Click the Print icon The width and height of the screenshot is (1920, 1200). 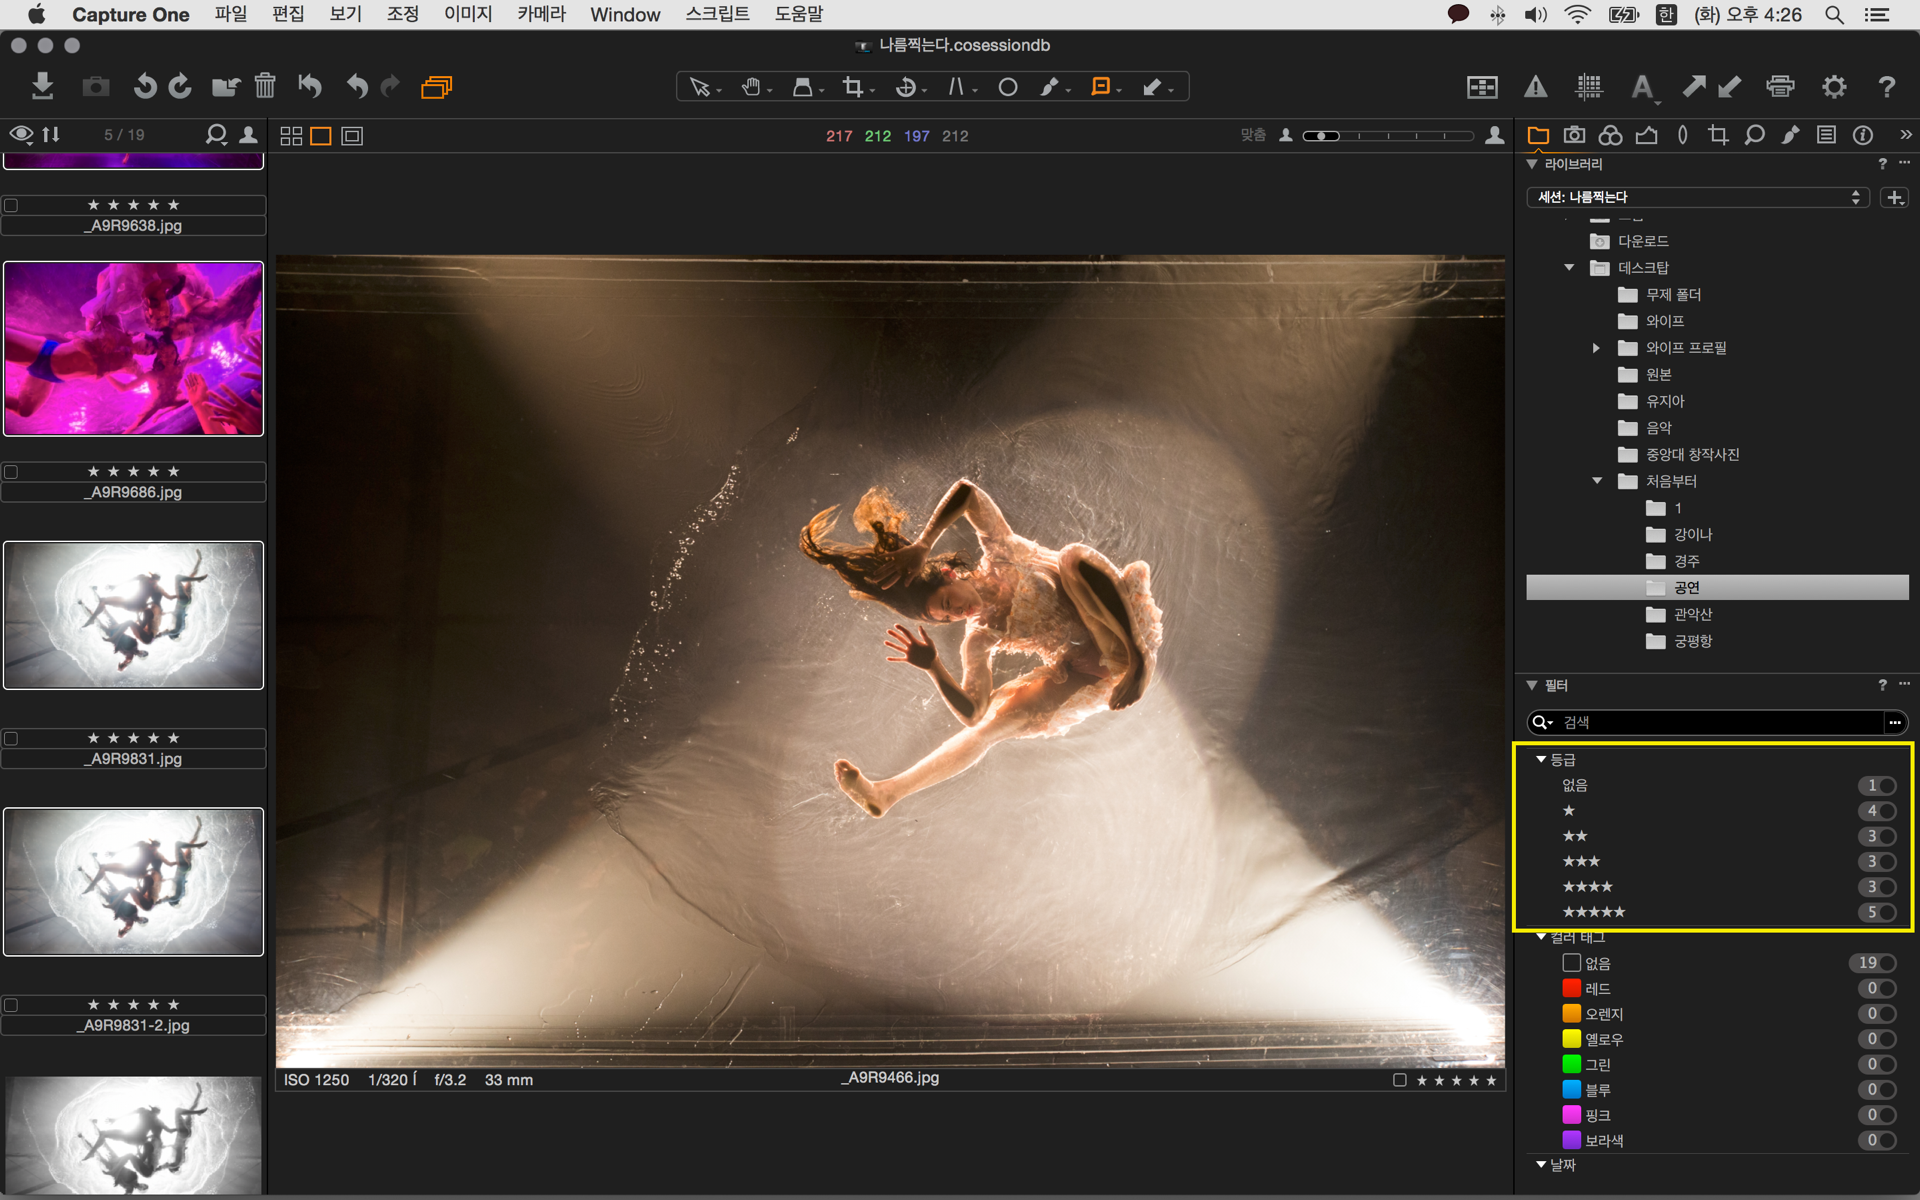point(1780,87)
